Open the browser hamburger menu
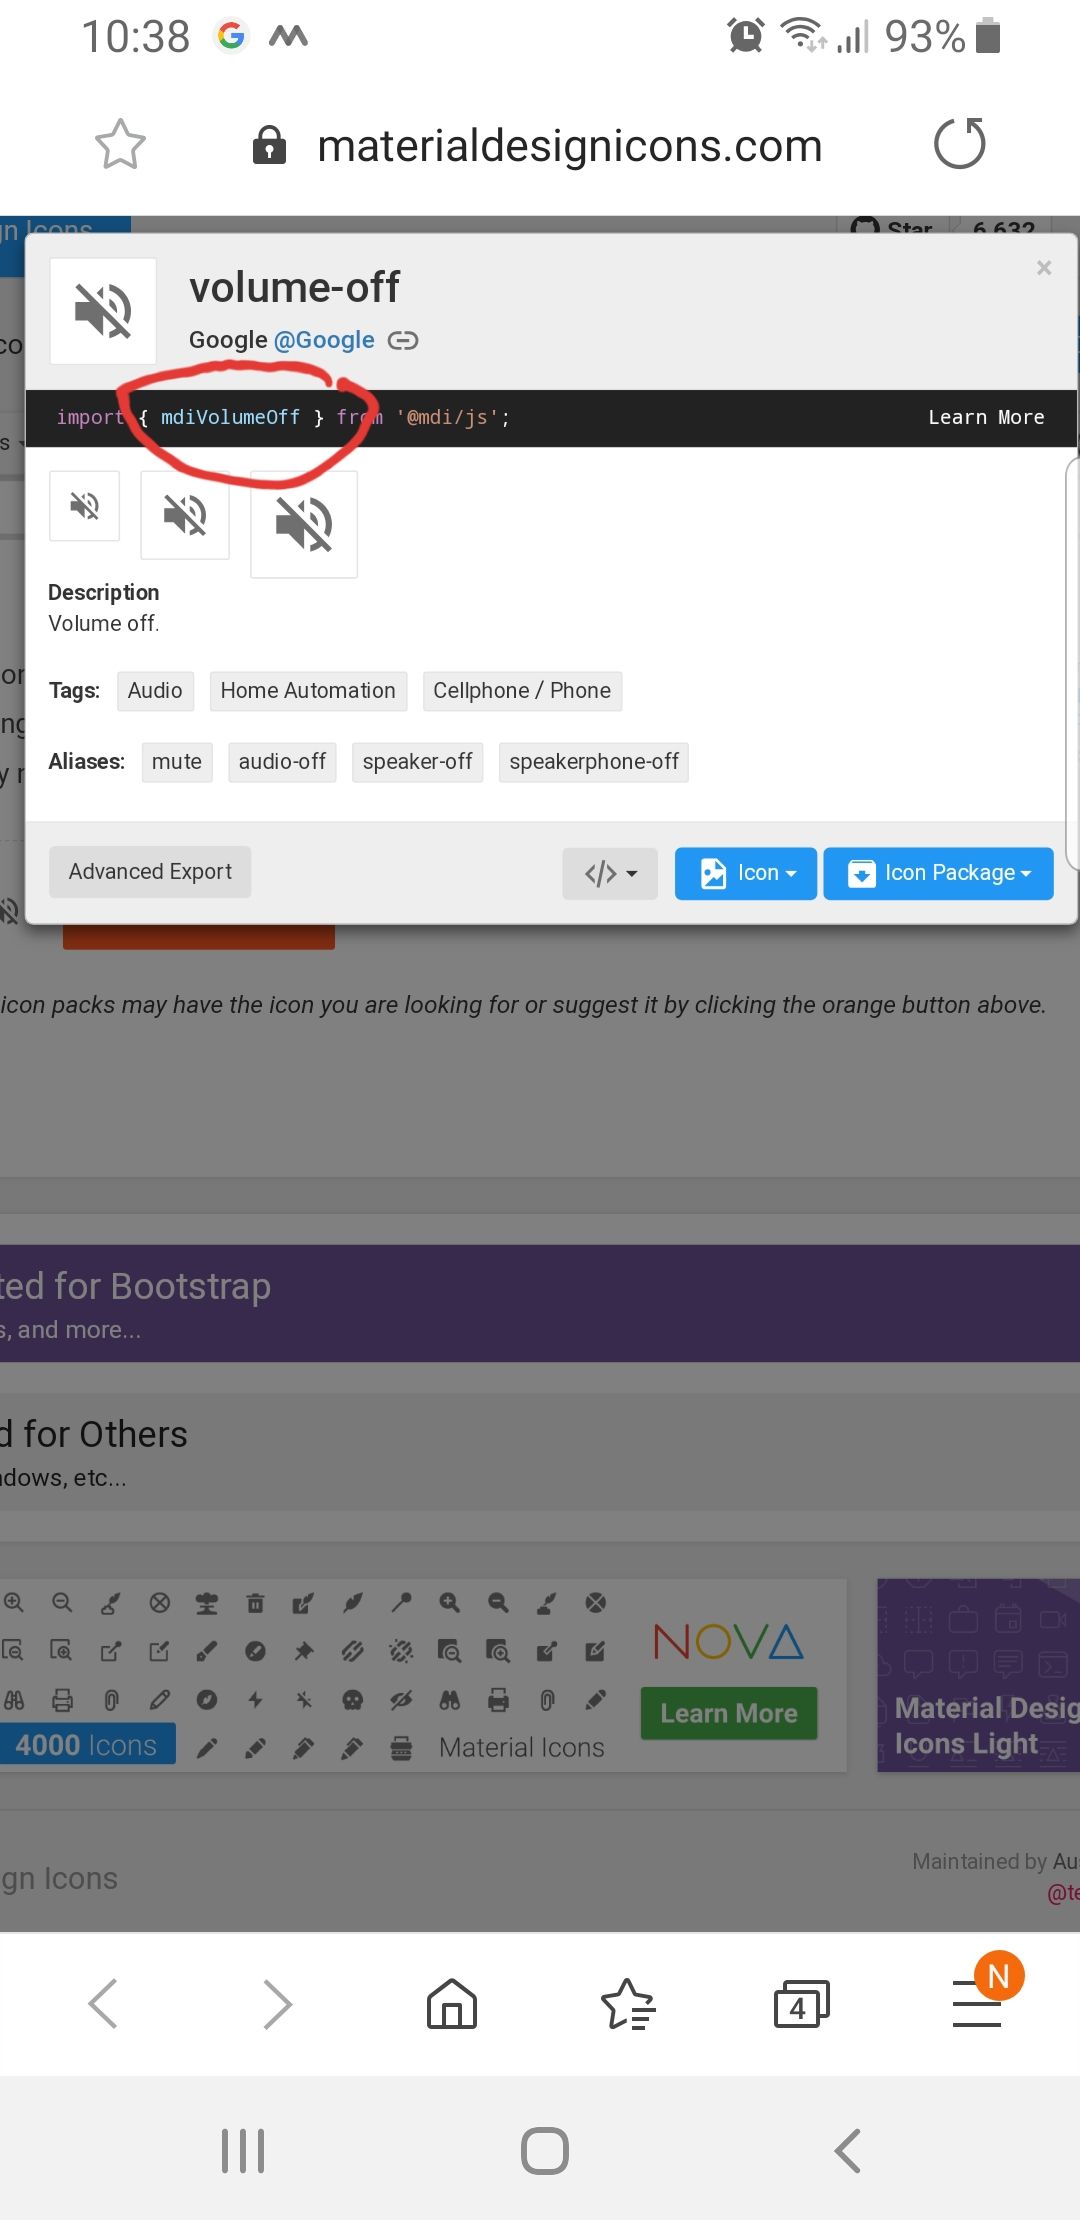1080x2220 pixels. 978,2004
